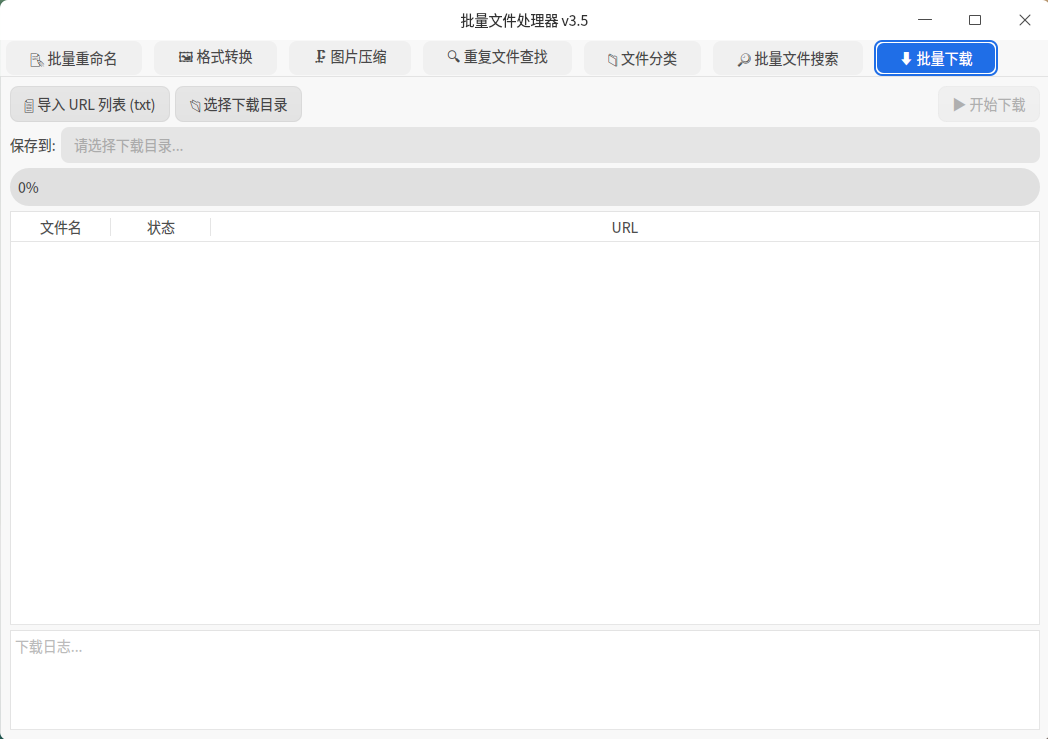Image resolution: width=1048 pixels, height=739 pixels.
Task: Sort by the 文件名 column header
Action: point(61,227)
